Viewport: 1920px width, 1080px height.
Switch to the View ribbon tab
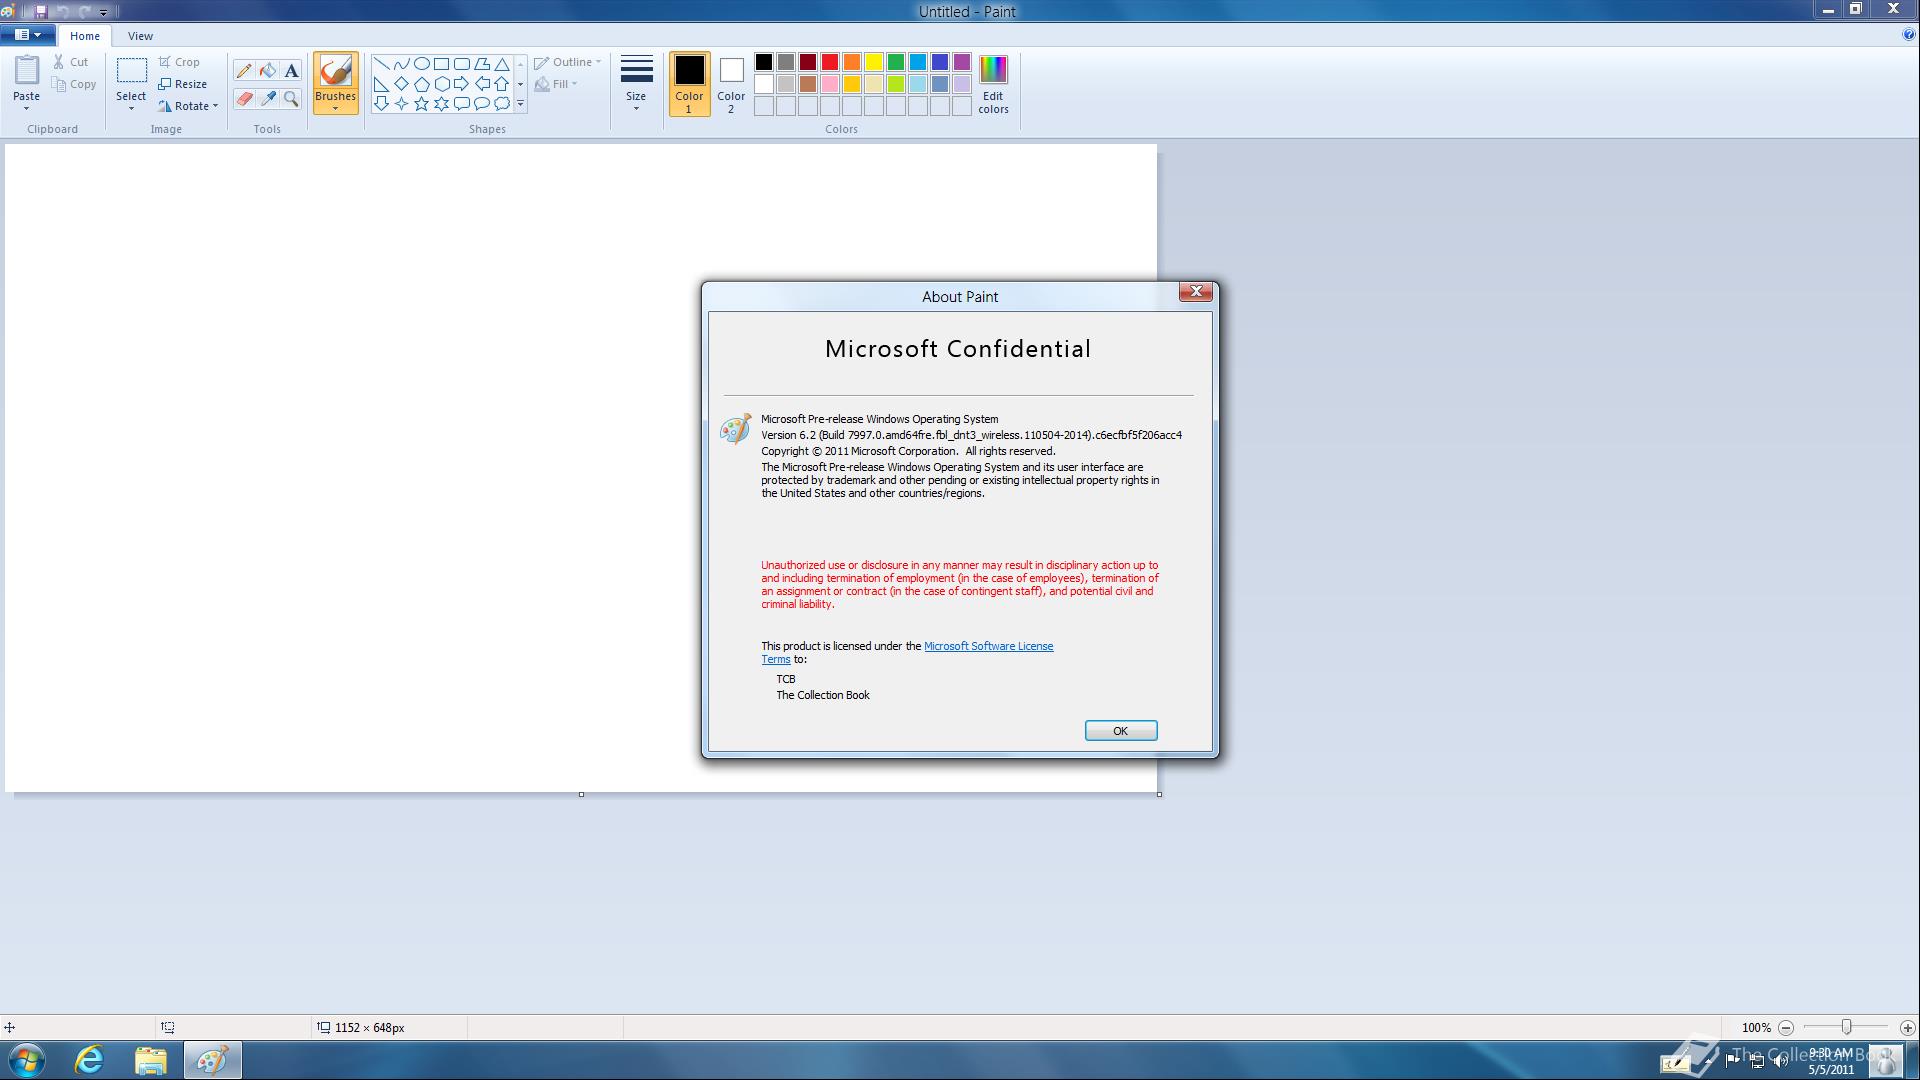tap(140, 36)
